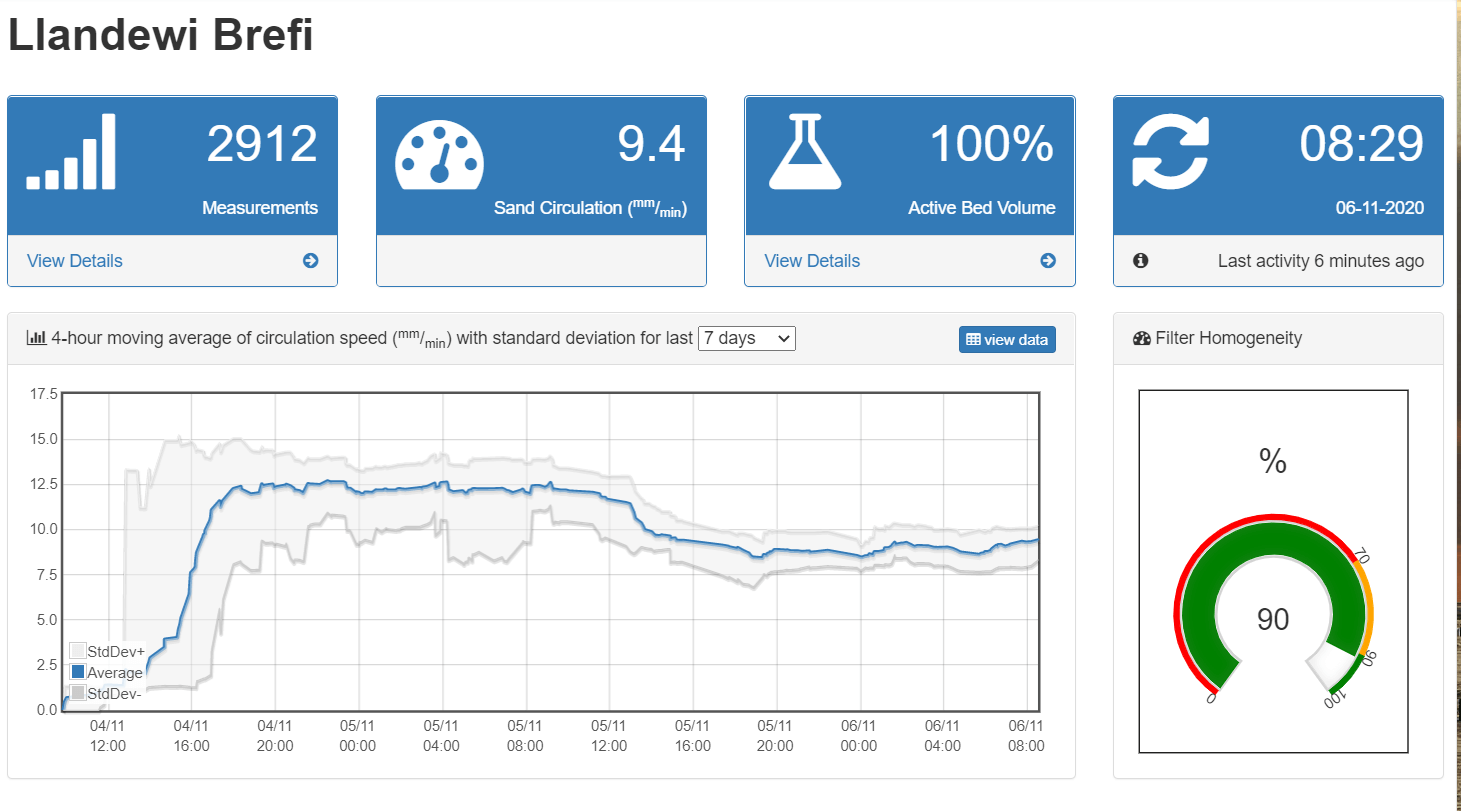Click the arrow icon in Measurements card footer
Viewport: 1461px width, 811px height.
[x=310, y=261]
